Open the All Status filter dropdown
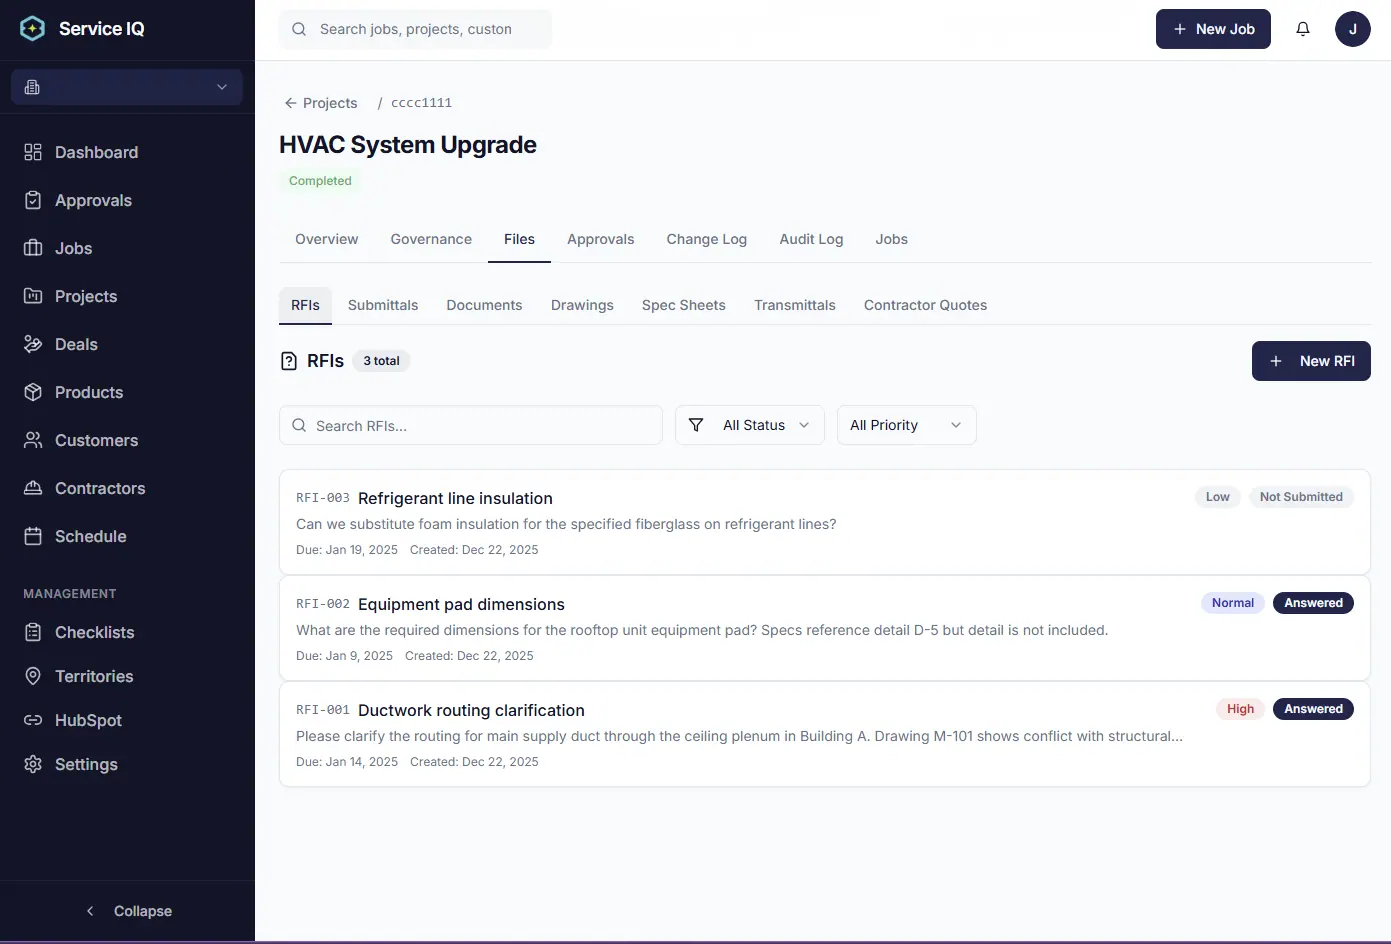The height and width of the screenshot is (944, 1391). pos(750,425)
